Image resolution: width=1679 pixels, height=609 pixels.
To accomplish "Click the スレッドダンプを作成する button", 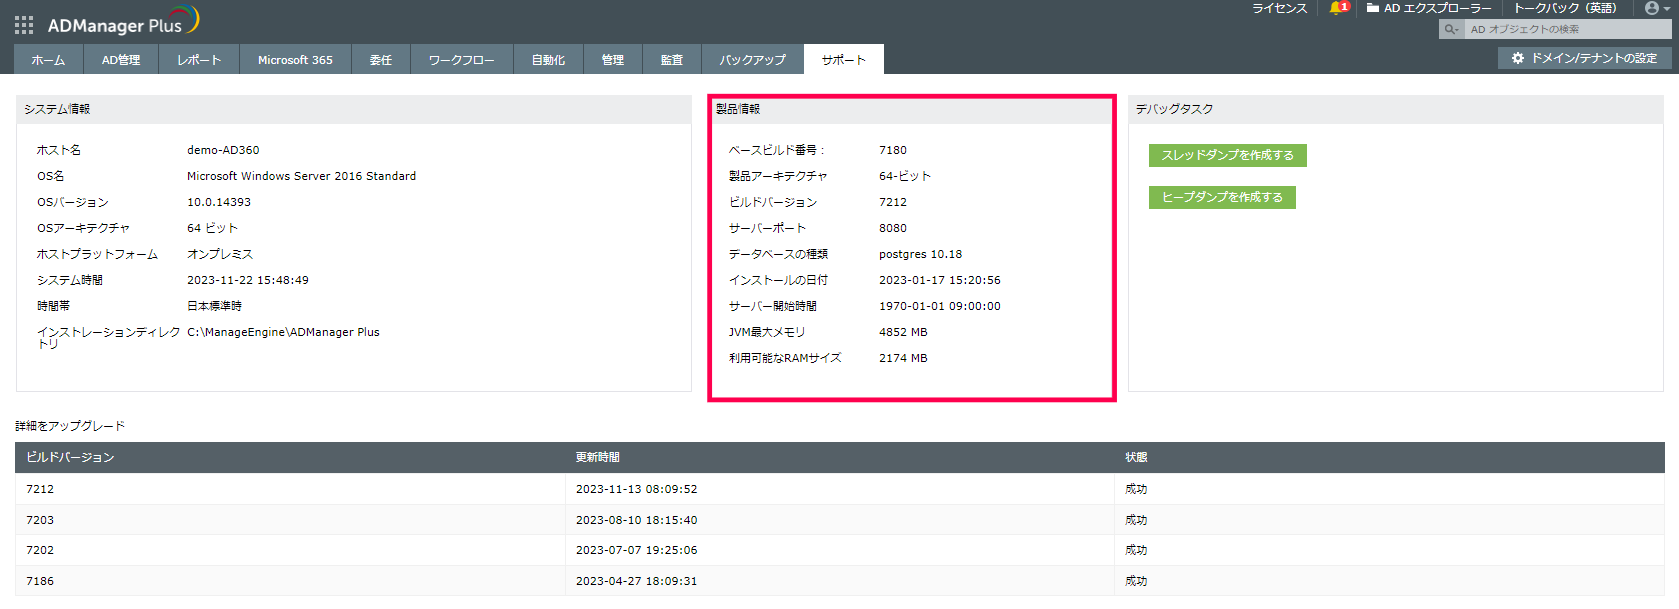I will 1227,155.
